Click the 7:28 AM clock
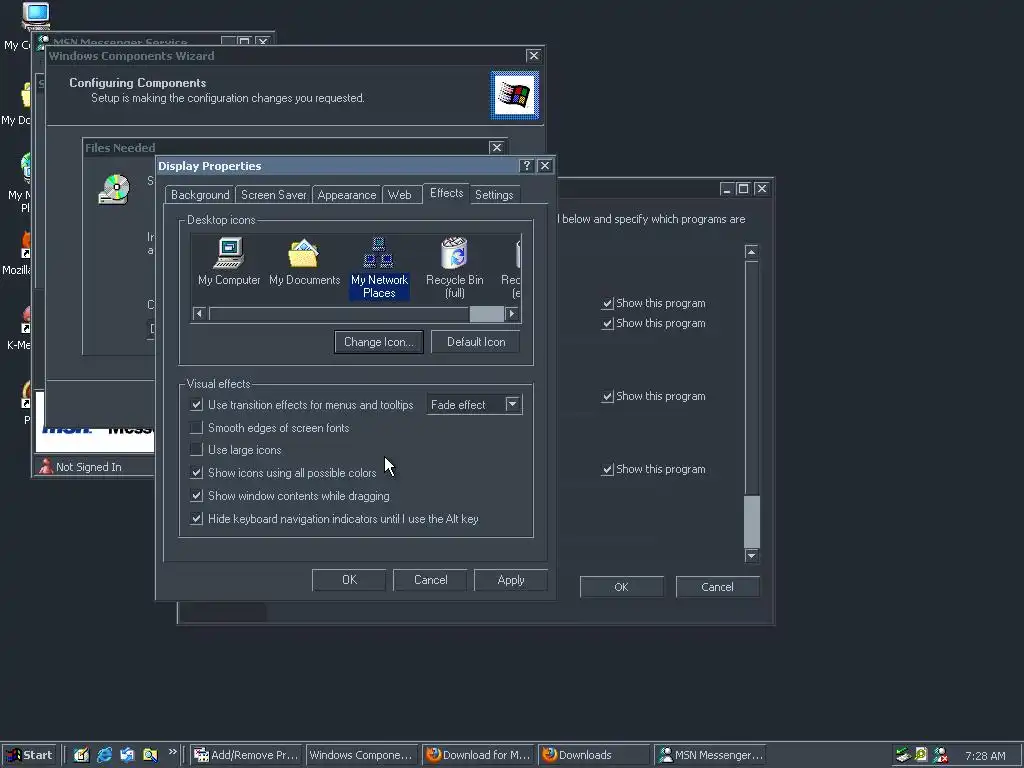 click(x=985, y=756)
